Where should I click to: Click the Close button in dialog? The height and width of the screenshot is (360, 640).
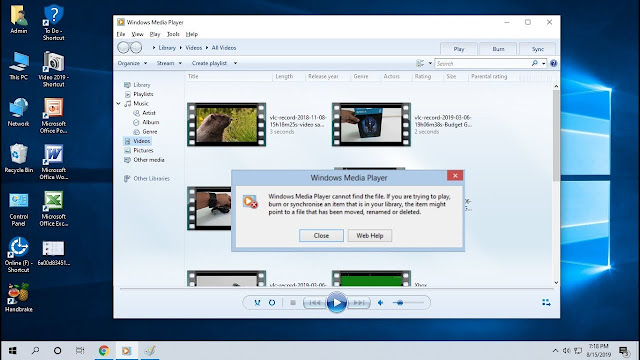click(321, 236)
